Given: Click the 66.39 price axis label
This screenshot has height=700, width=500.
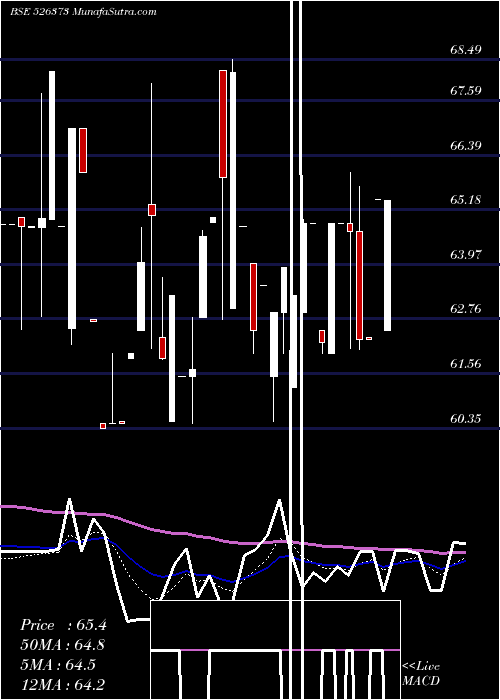Looking at the screenshot, I should pos(466,146).
